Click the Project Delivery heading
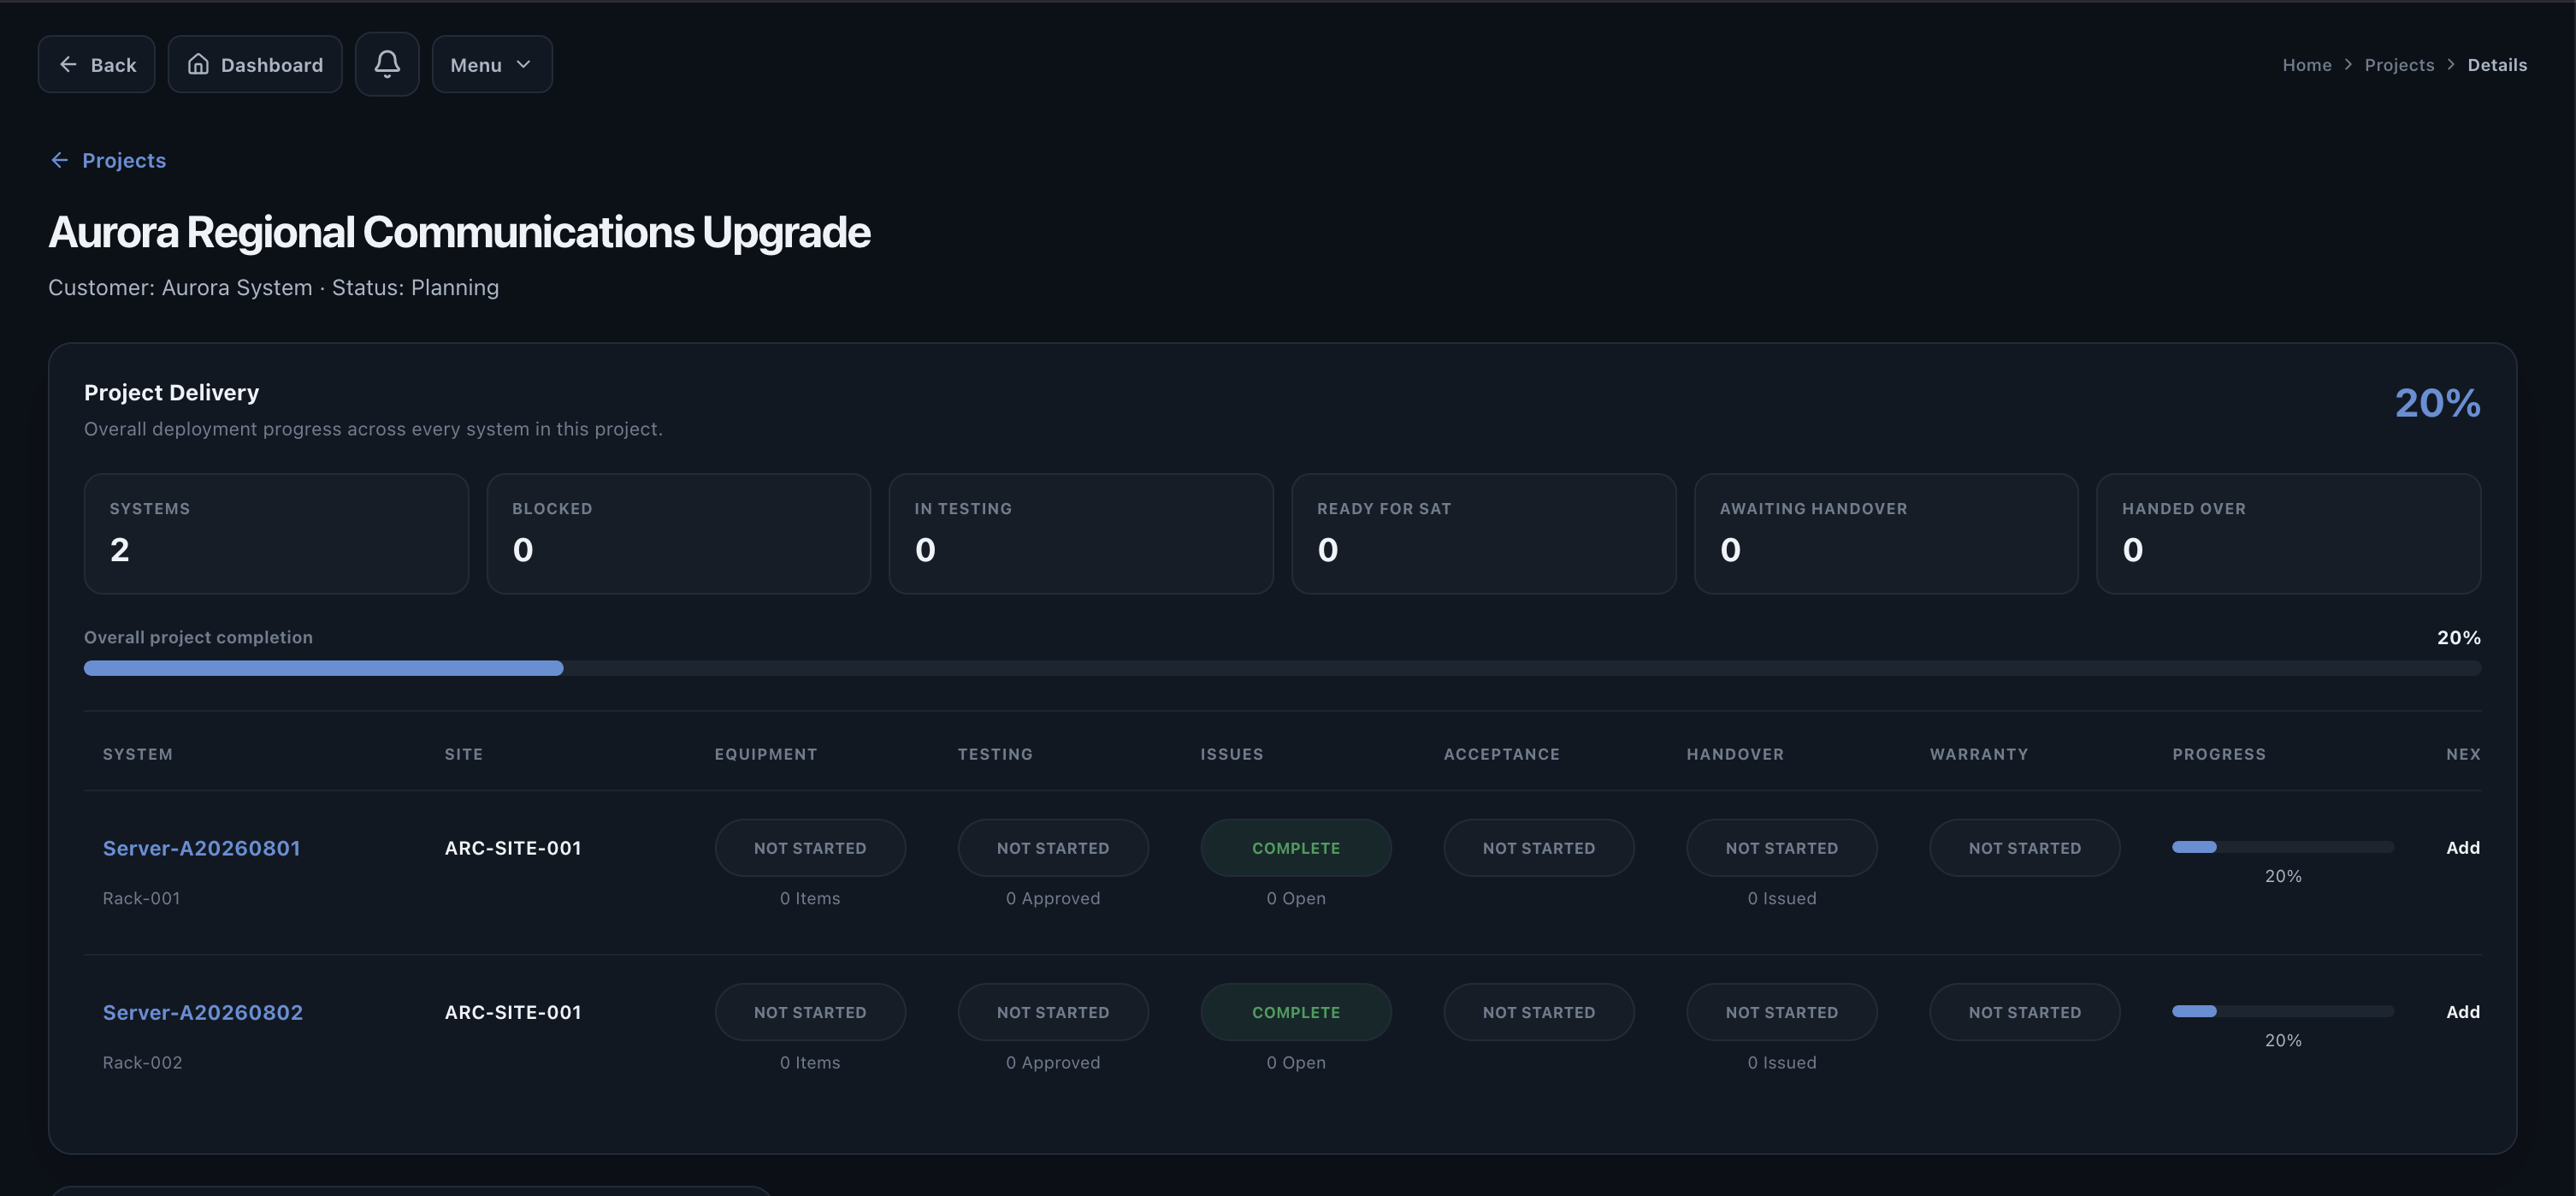Viewport: 2576px width, 1196px height. coord(171,392)
